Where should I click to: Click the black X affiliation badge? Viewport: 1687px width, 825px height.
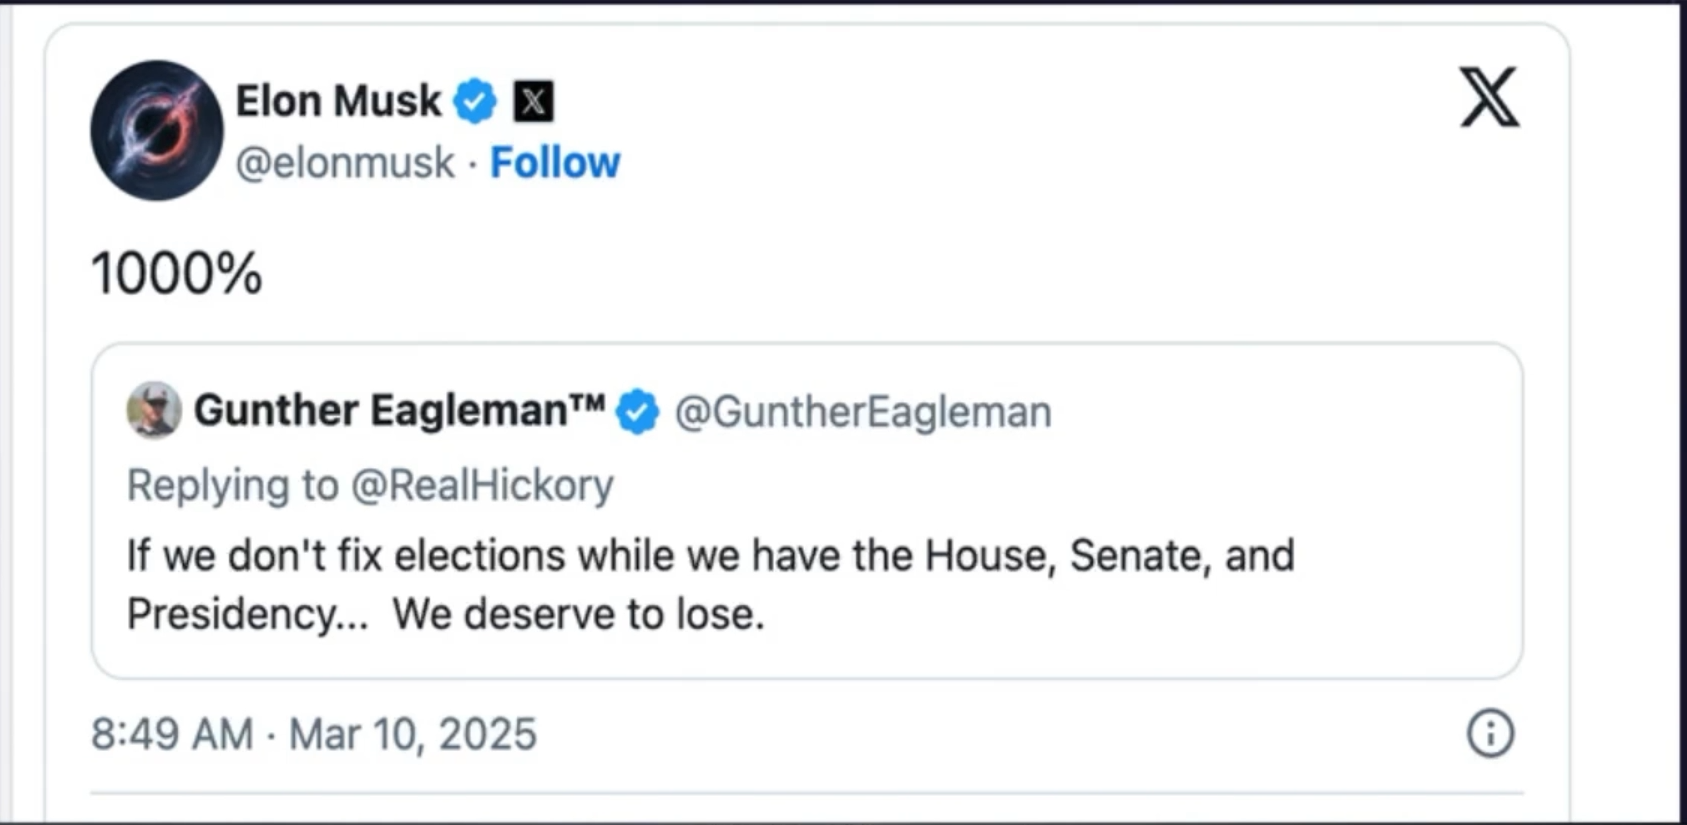pyautogui.click(x=533, y=101)
